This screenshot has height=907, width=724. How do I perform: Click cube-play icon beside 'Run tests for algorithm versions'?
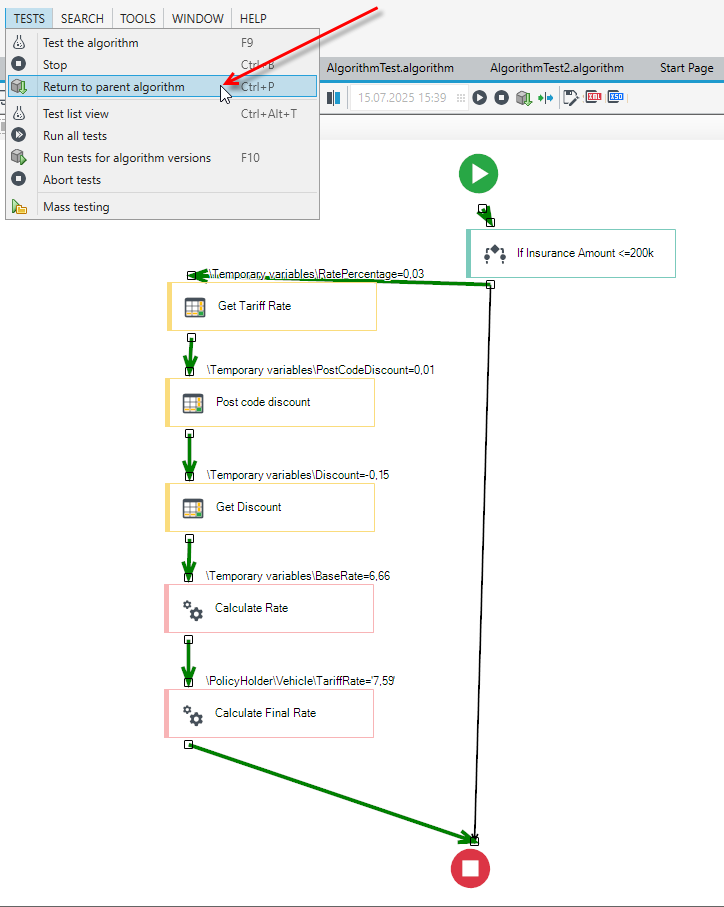tap(19, 157)
